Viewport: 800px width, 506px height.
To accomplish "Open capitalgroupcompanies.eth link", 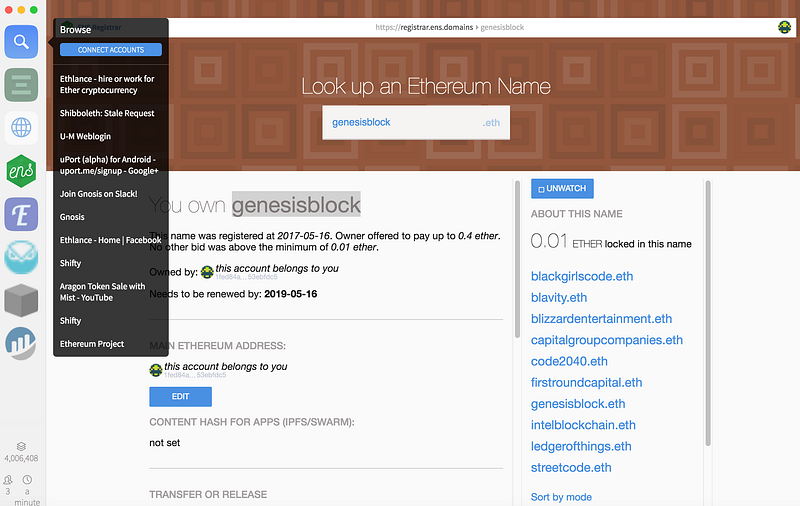I will pyautogui.click(x=607, y=340).
